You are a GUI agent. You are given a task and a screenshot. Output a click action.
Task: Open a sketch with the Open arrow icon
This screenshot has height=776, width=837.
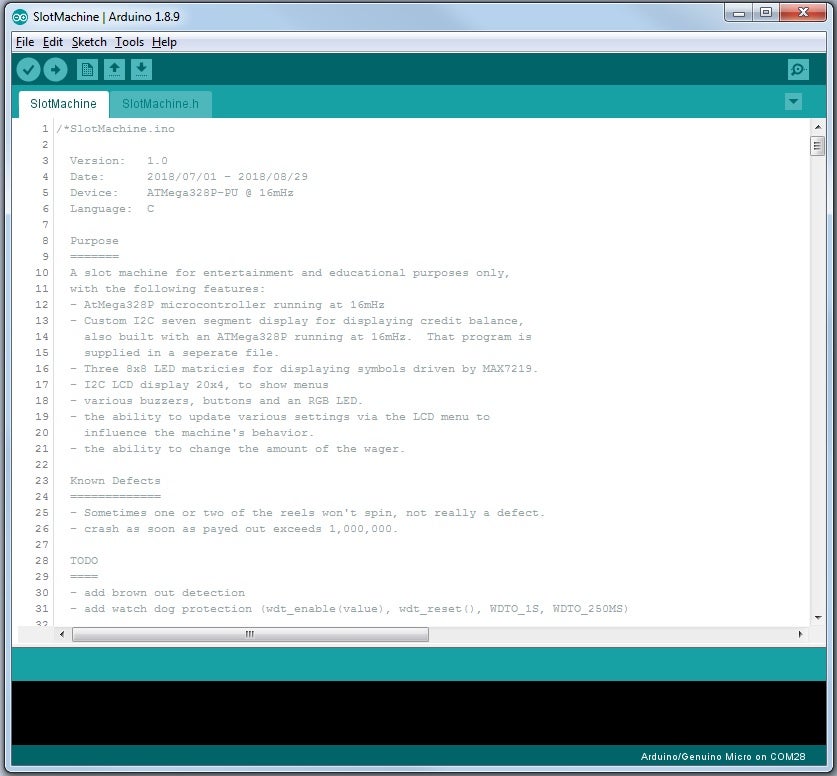(114, 69)
